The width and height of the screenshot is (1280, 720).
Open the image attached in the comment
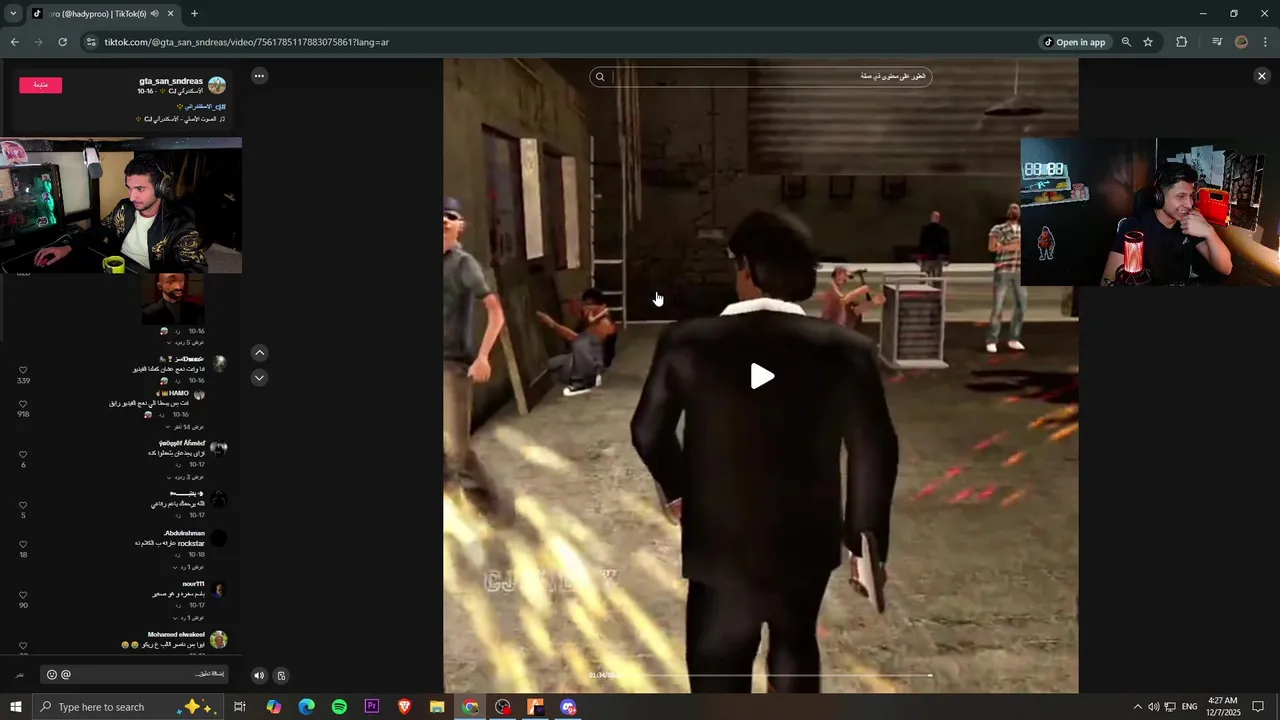[x=172, y=299]
